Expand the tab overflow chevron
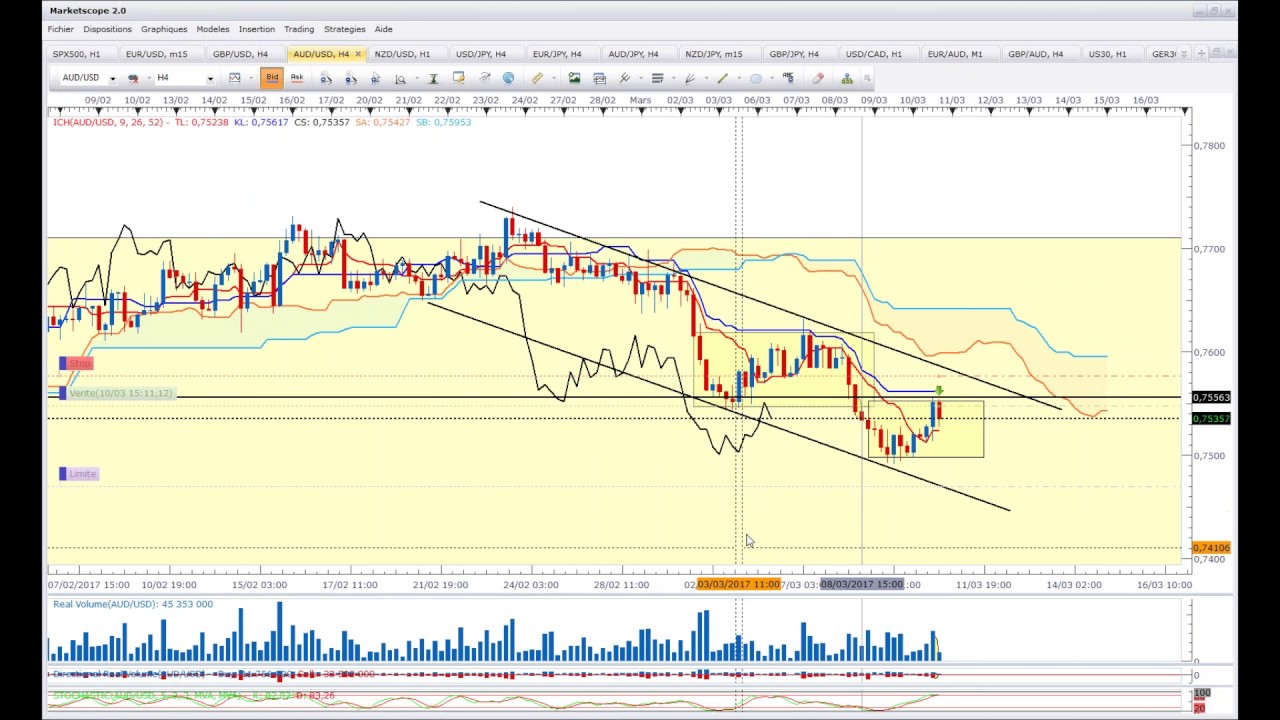The image size is (1280, 720). click(1185, 54)
